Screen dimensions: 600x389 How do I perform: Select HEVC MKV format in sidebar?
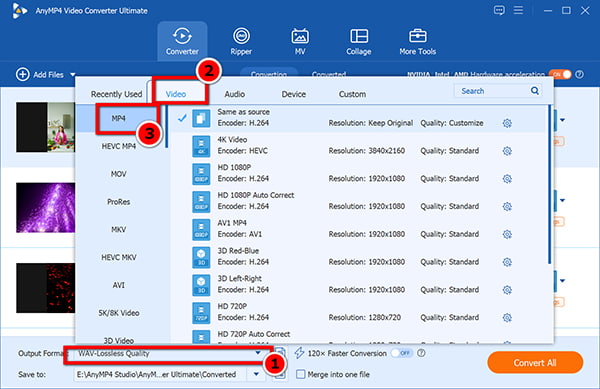119,257
